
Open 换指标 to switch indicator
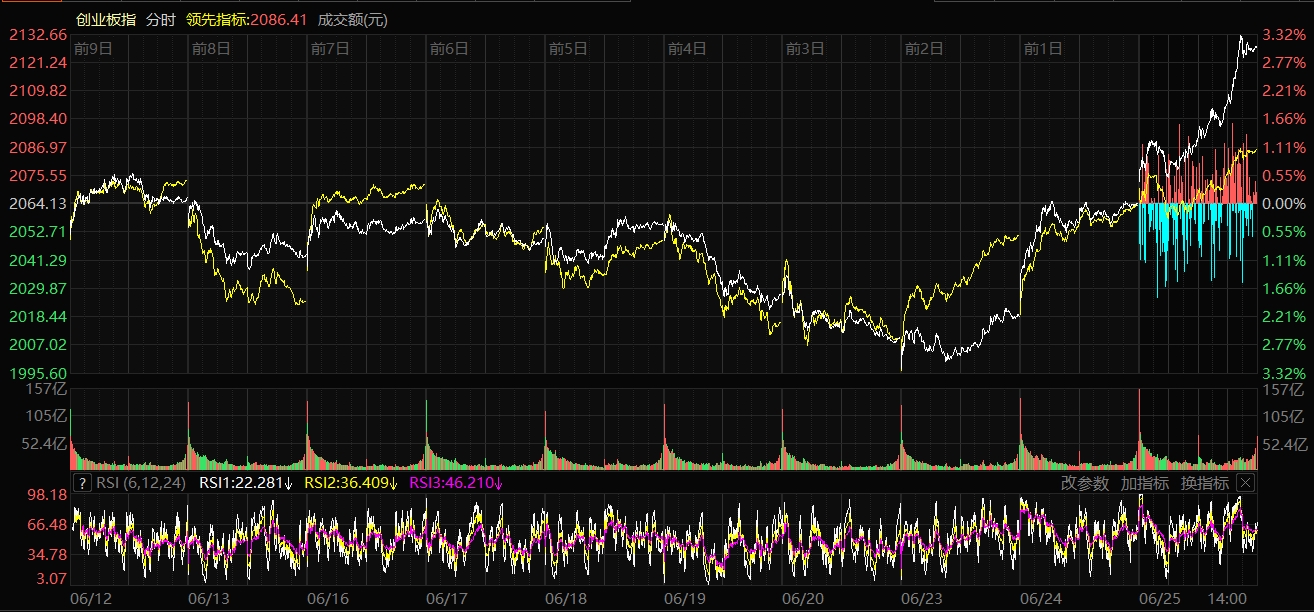(x=1204, y=483)
